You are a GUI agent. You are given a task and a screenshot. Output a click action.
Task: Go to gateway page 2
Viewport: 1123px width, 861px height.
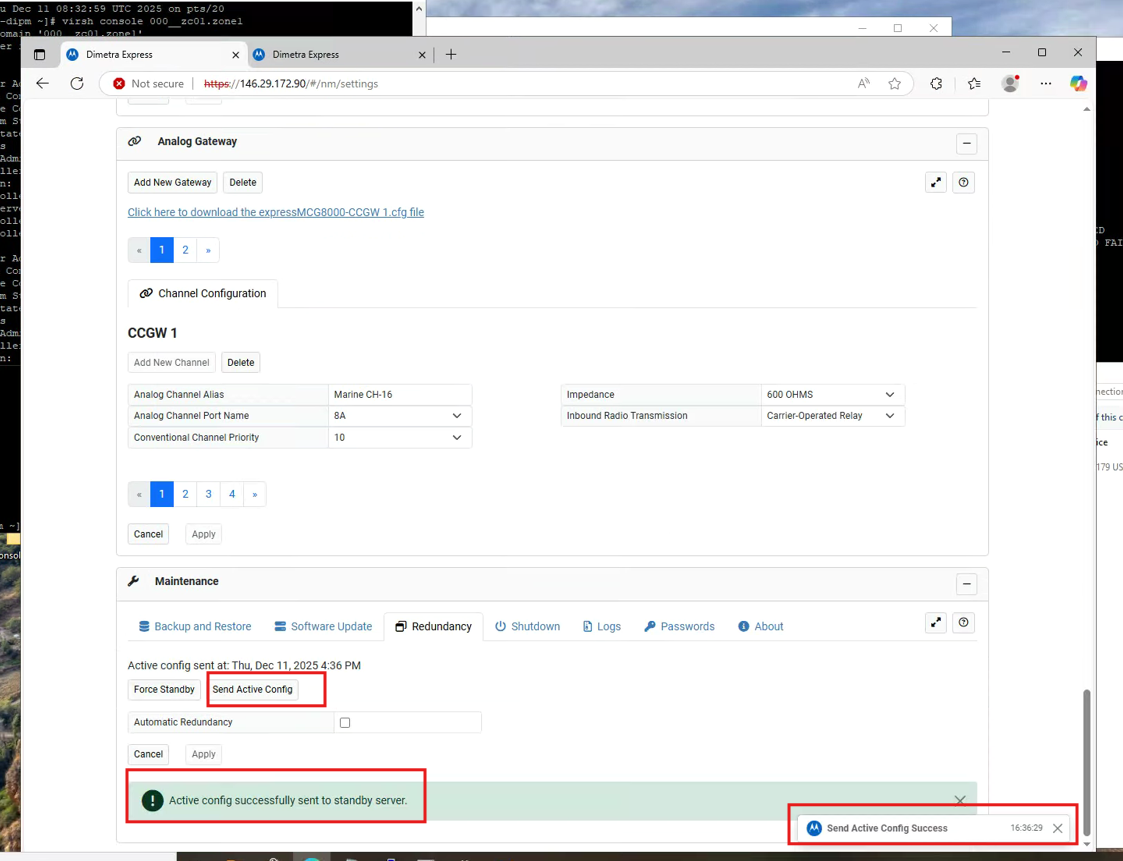tap(185, 250)
